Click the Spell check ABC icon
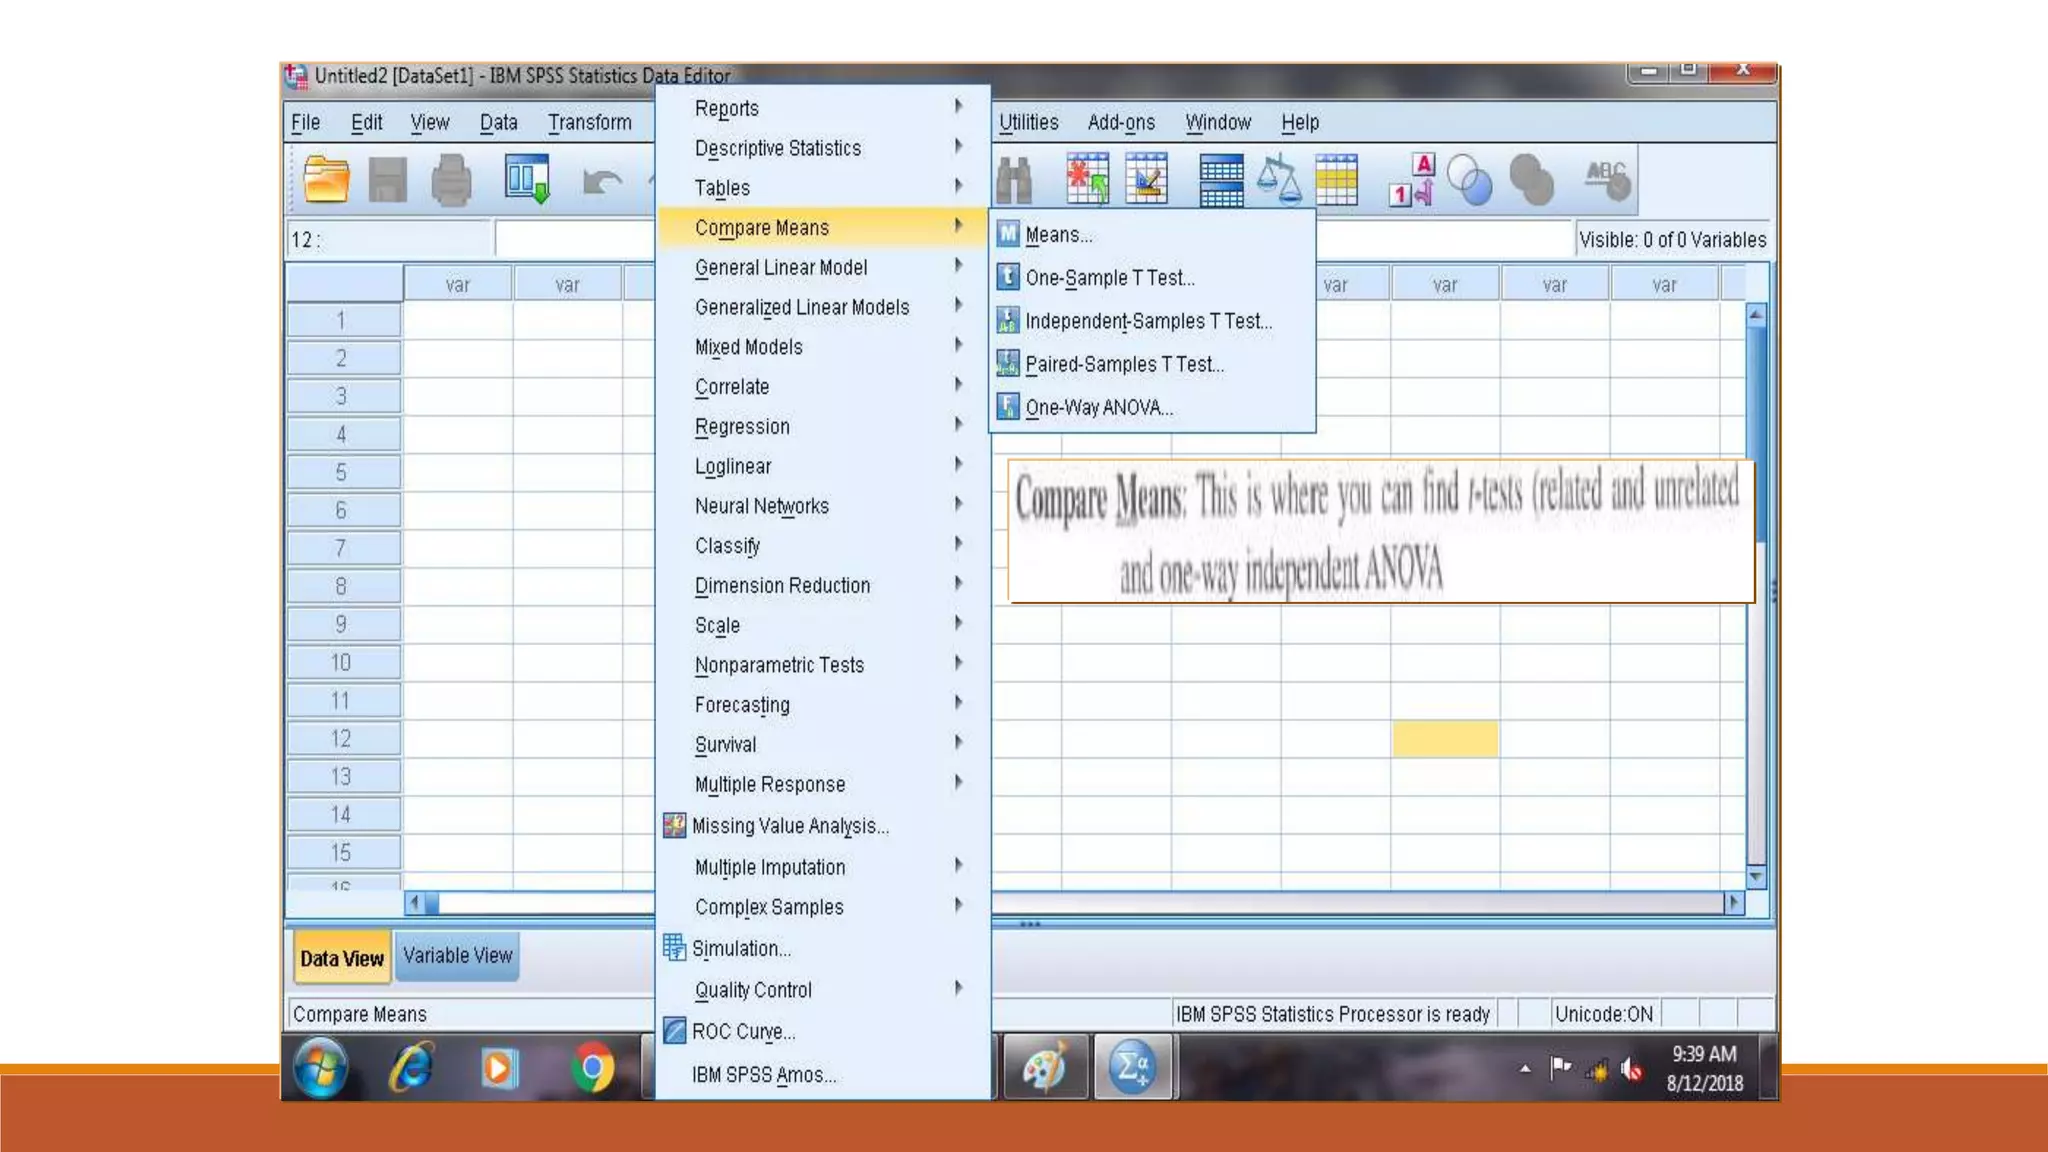Image resolution: width=2048 pixels, height=1152 pixels. [x=1606, y=180]
